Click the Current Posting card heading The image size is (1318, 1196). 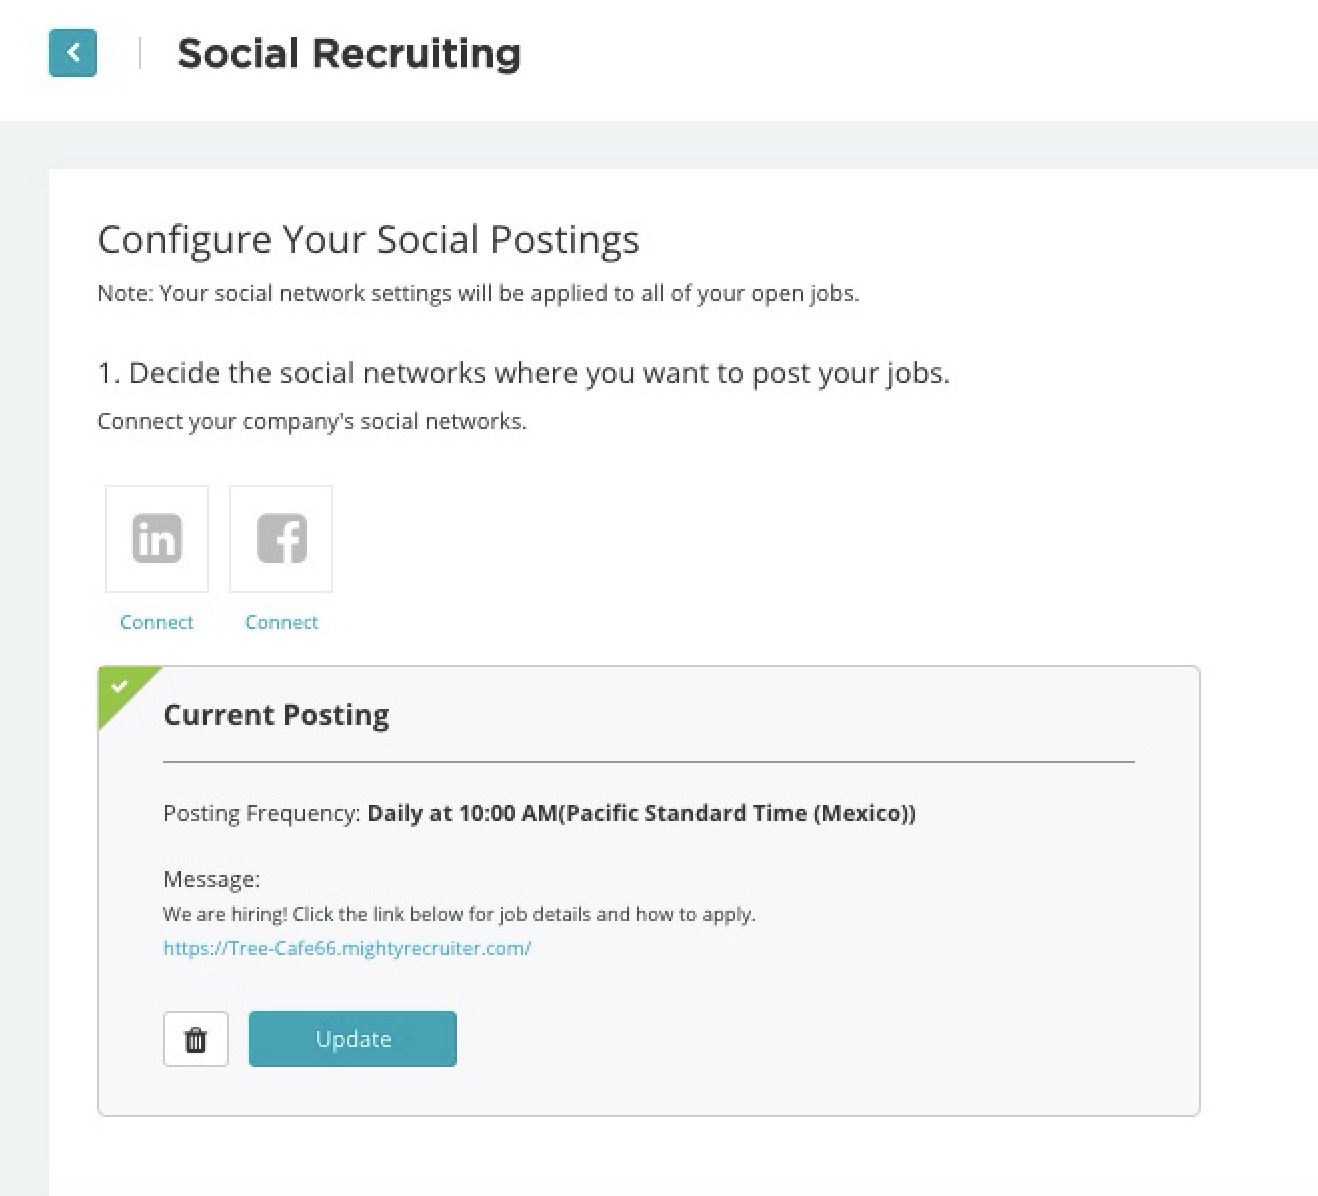276,715
